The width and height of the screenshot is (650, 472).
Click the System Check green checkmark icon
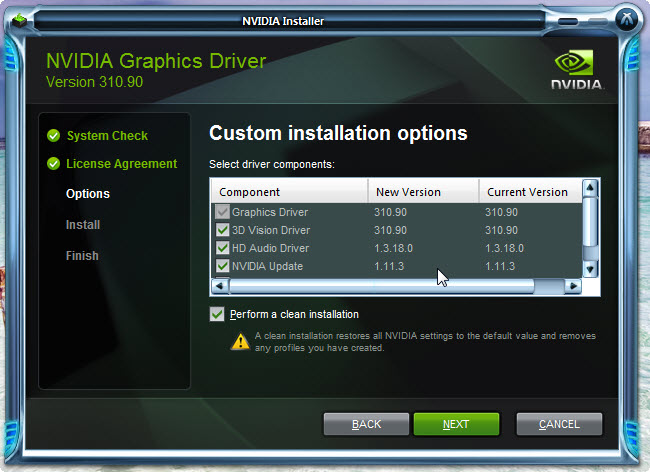[x=53, y=136]
